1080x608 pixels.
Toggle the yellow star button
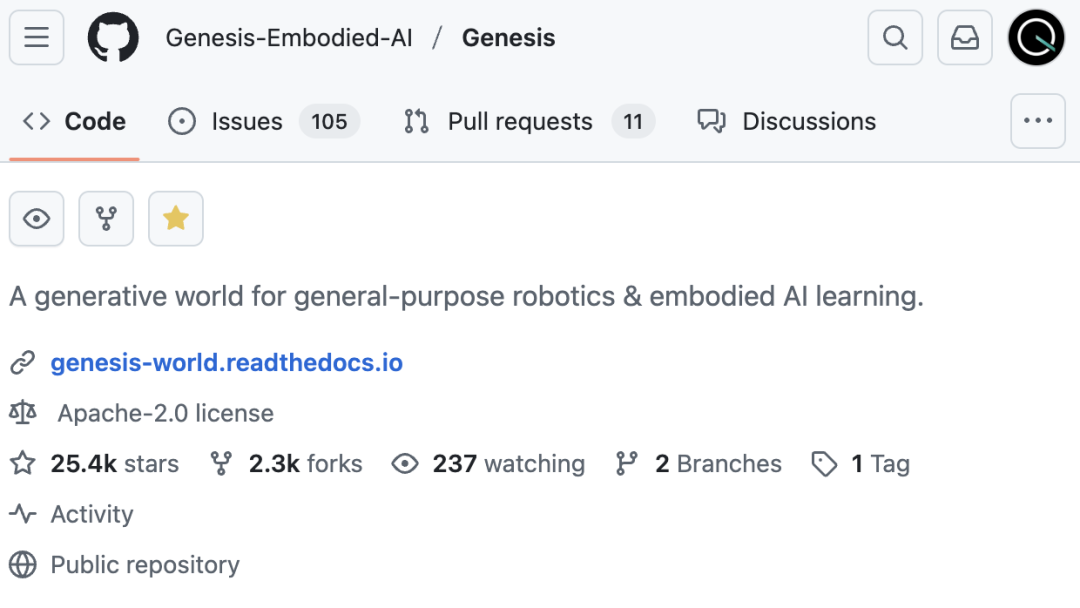click(x=176, y=218)
